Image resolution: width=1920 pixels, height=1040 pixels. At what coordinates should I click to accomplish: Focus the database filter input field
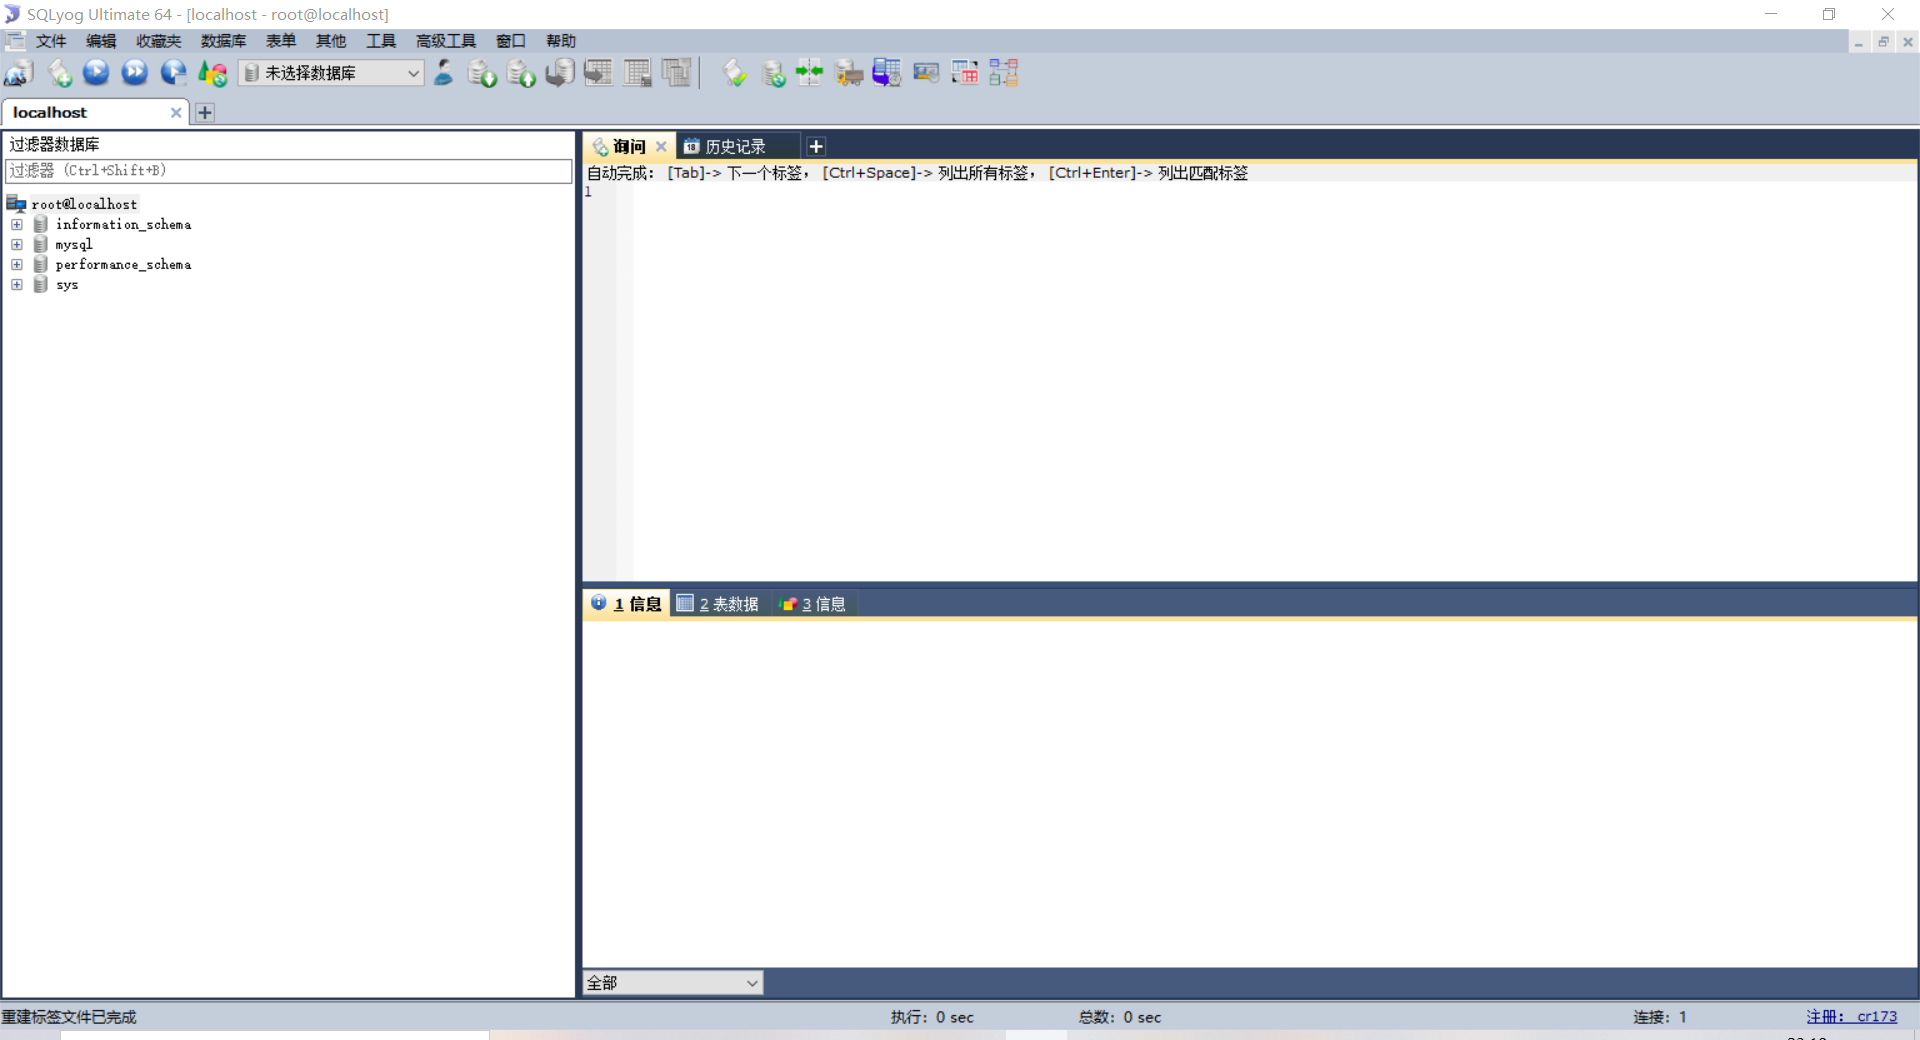(x=289, y=171)
